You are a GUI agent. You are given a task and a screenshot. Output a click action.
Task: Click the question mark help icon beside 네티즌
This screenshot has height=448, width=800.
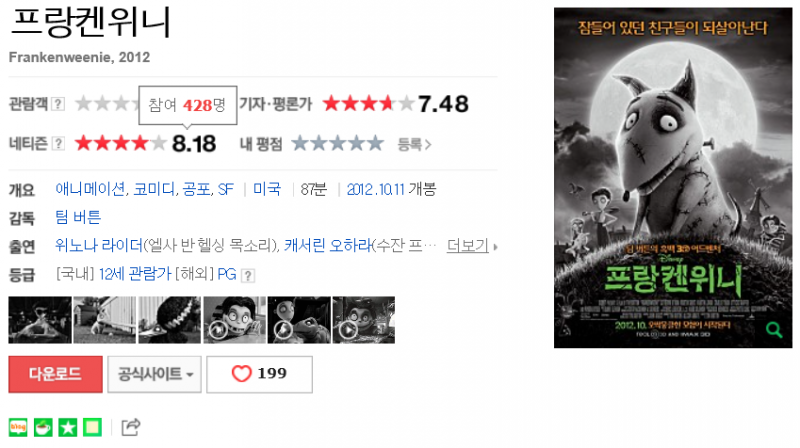(x=58, y=144)
